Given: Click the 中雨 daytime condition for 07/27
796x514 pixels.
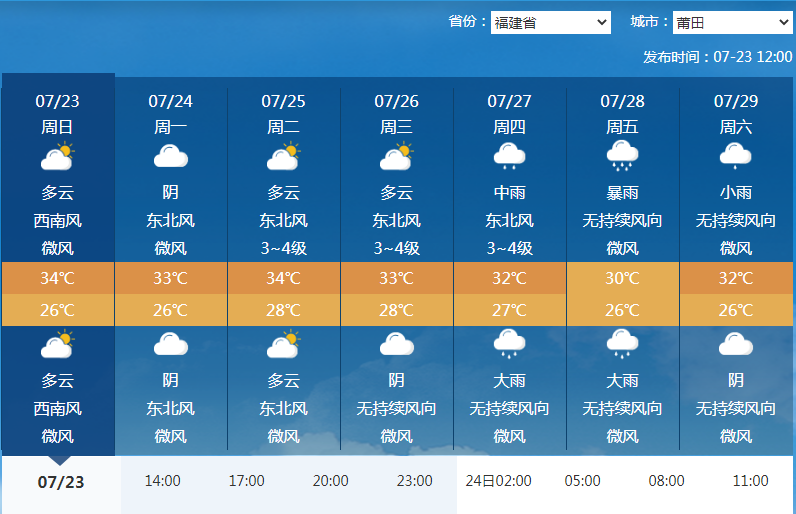Looking at the screenshot, I should [509, 193].
